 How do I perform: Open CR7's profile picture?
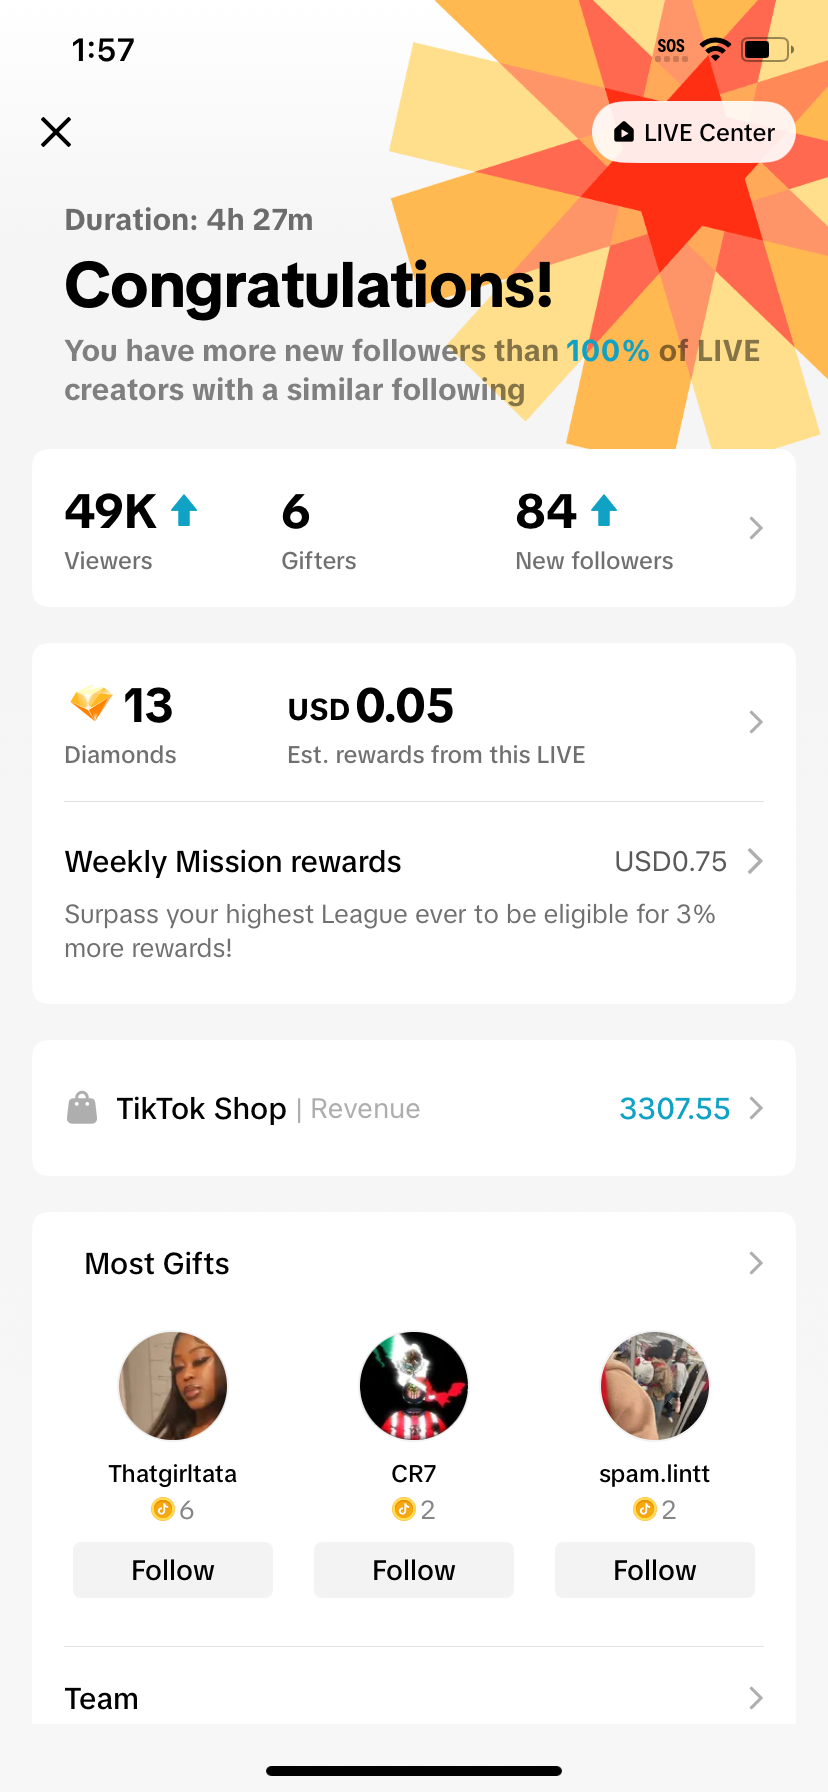pyautogui.click(x=414, y=1386)
